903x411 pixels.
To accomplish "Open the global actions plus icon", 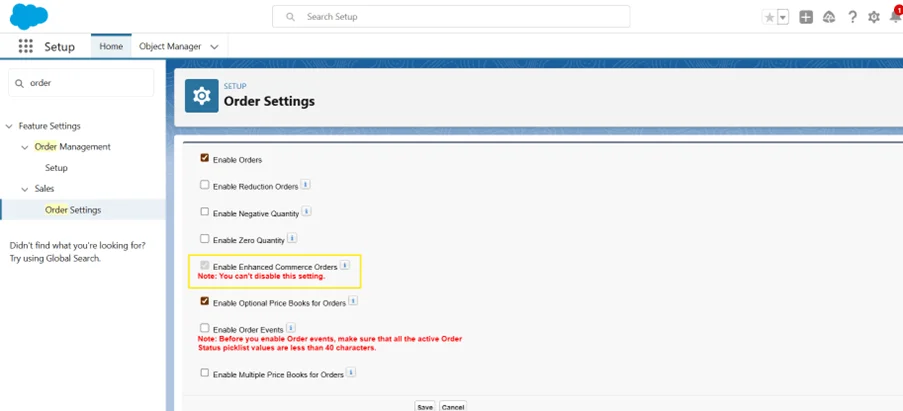I will point(806,17).
